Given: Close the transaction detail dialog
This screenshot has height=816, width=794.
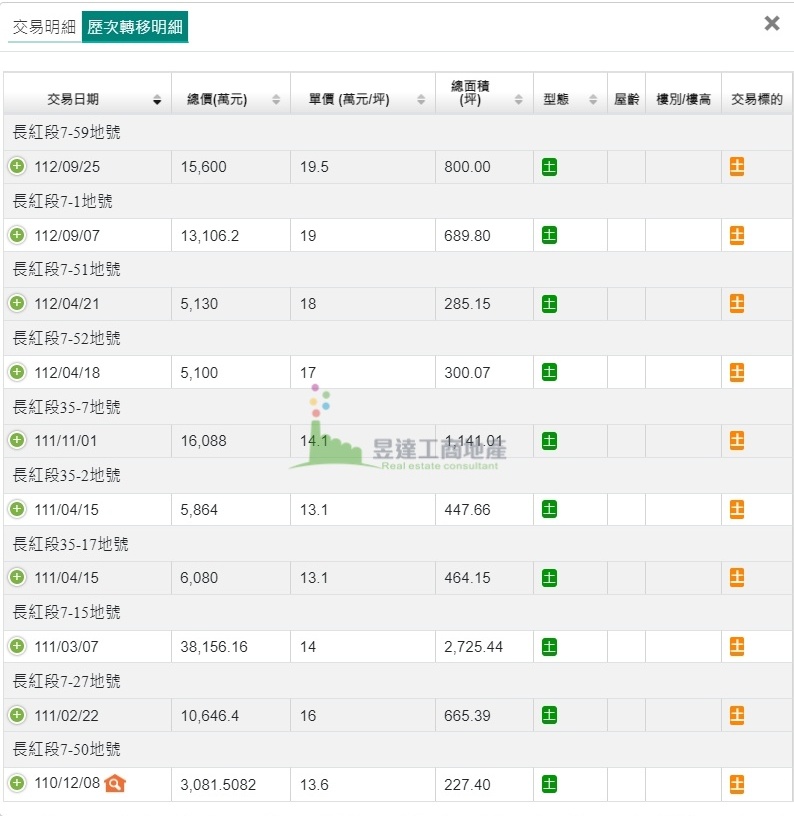Looking at the screenshot, I should (772, 23).
